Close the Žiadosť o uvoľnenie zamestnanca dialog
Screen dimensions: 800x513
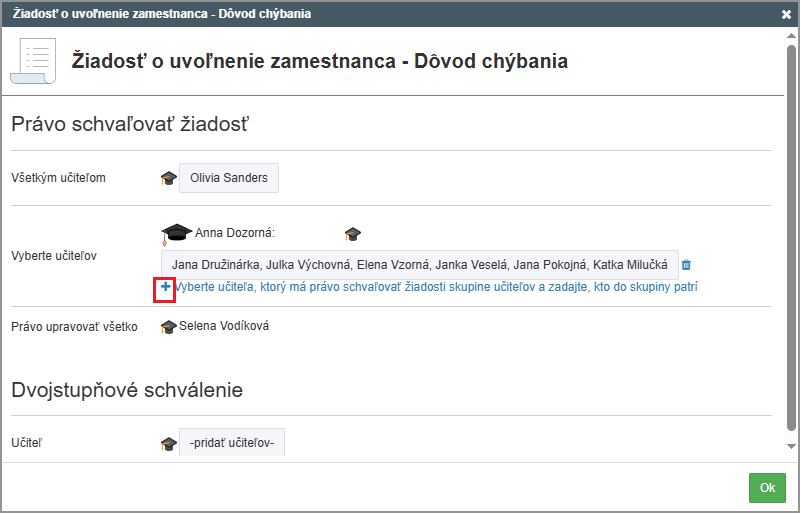pos(787,14)
